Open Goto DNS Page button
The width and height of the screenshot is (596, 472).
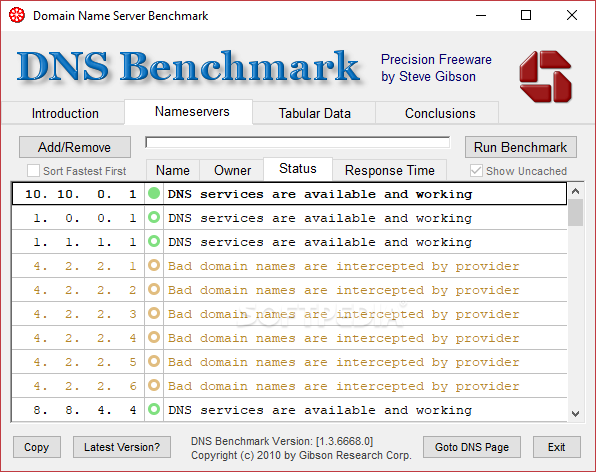[472, 447]
